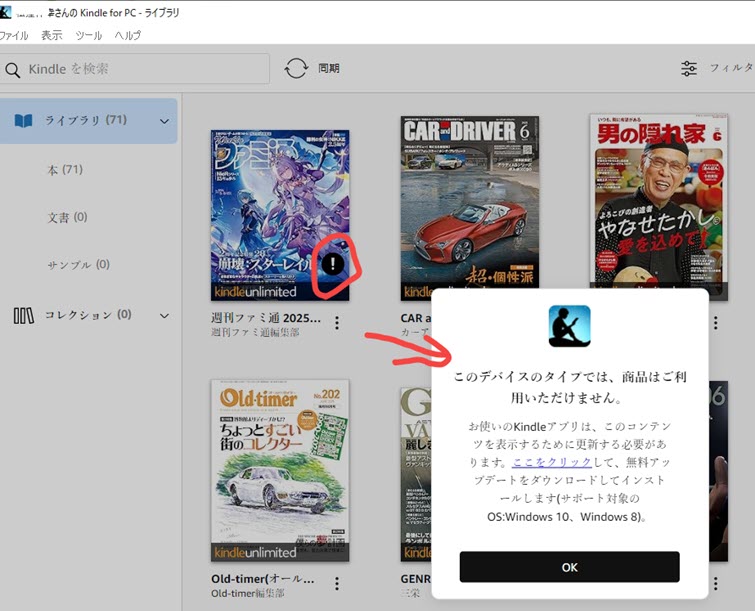Click the exclamation warning badge on Famitsu cover

click(333, 263)
